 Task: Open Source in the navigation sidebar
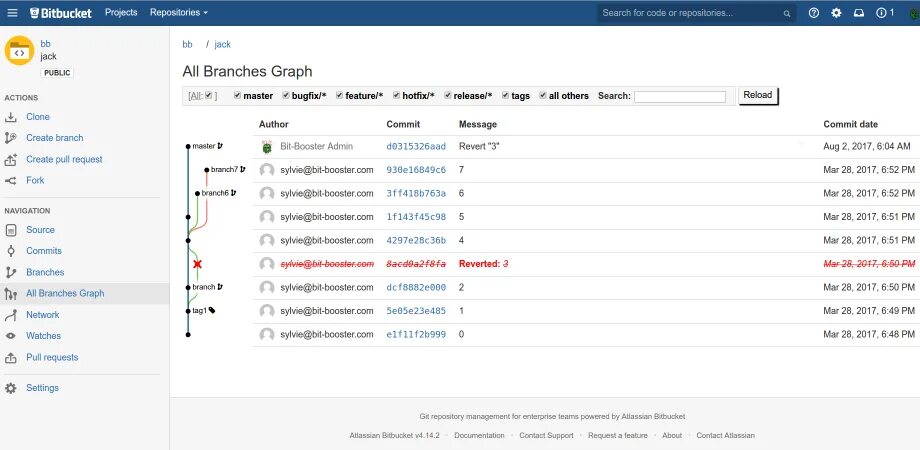(x=40, y=230)
